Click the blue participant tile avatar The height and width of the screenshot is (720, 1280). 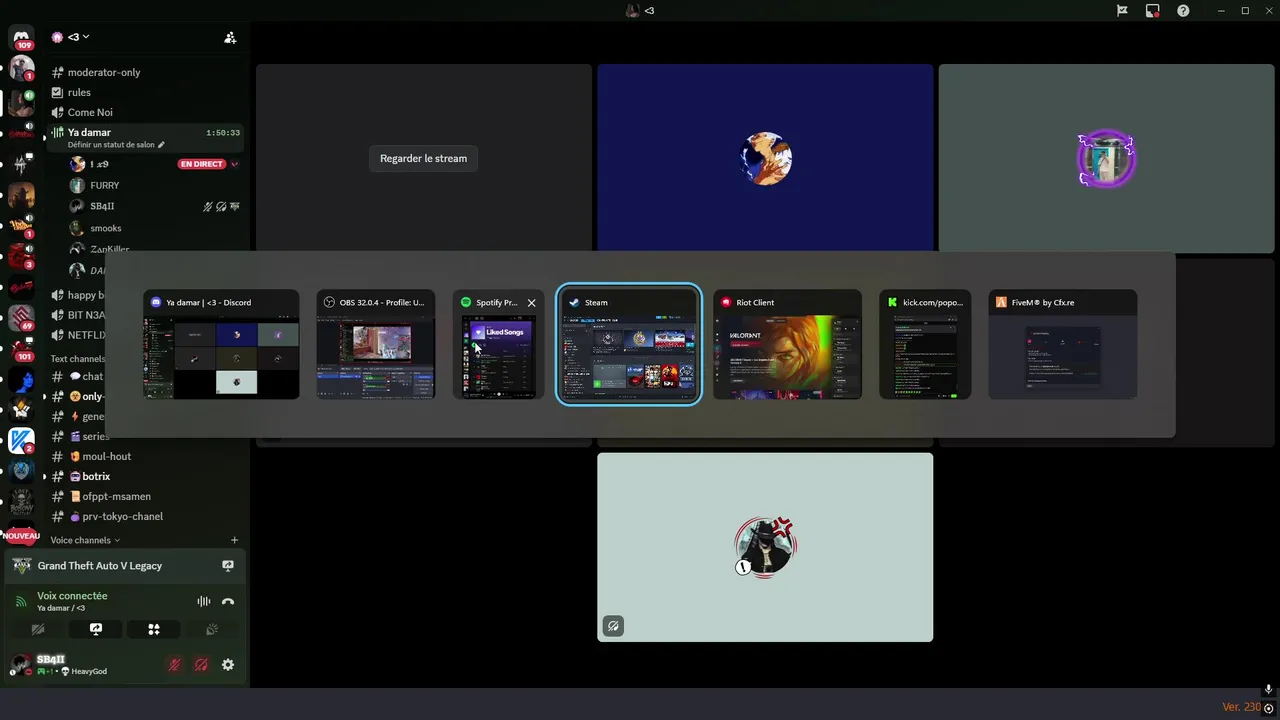pyautogui.click(x=765, y=158)
